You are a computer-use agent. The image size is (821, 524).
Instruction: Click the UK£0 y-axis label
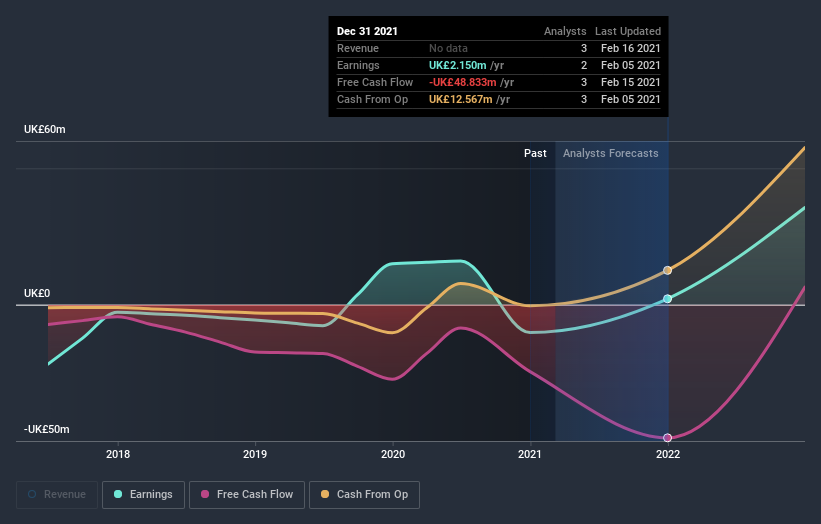[x=37, y=293]
